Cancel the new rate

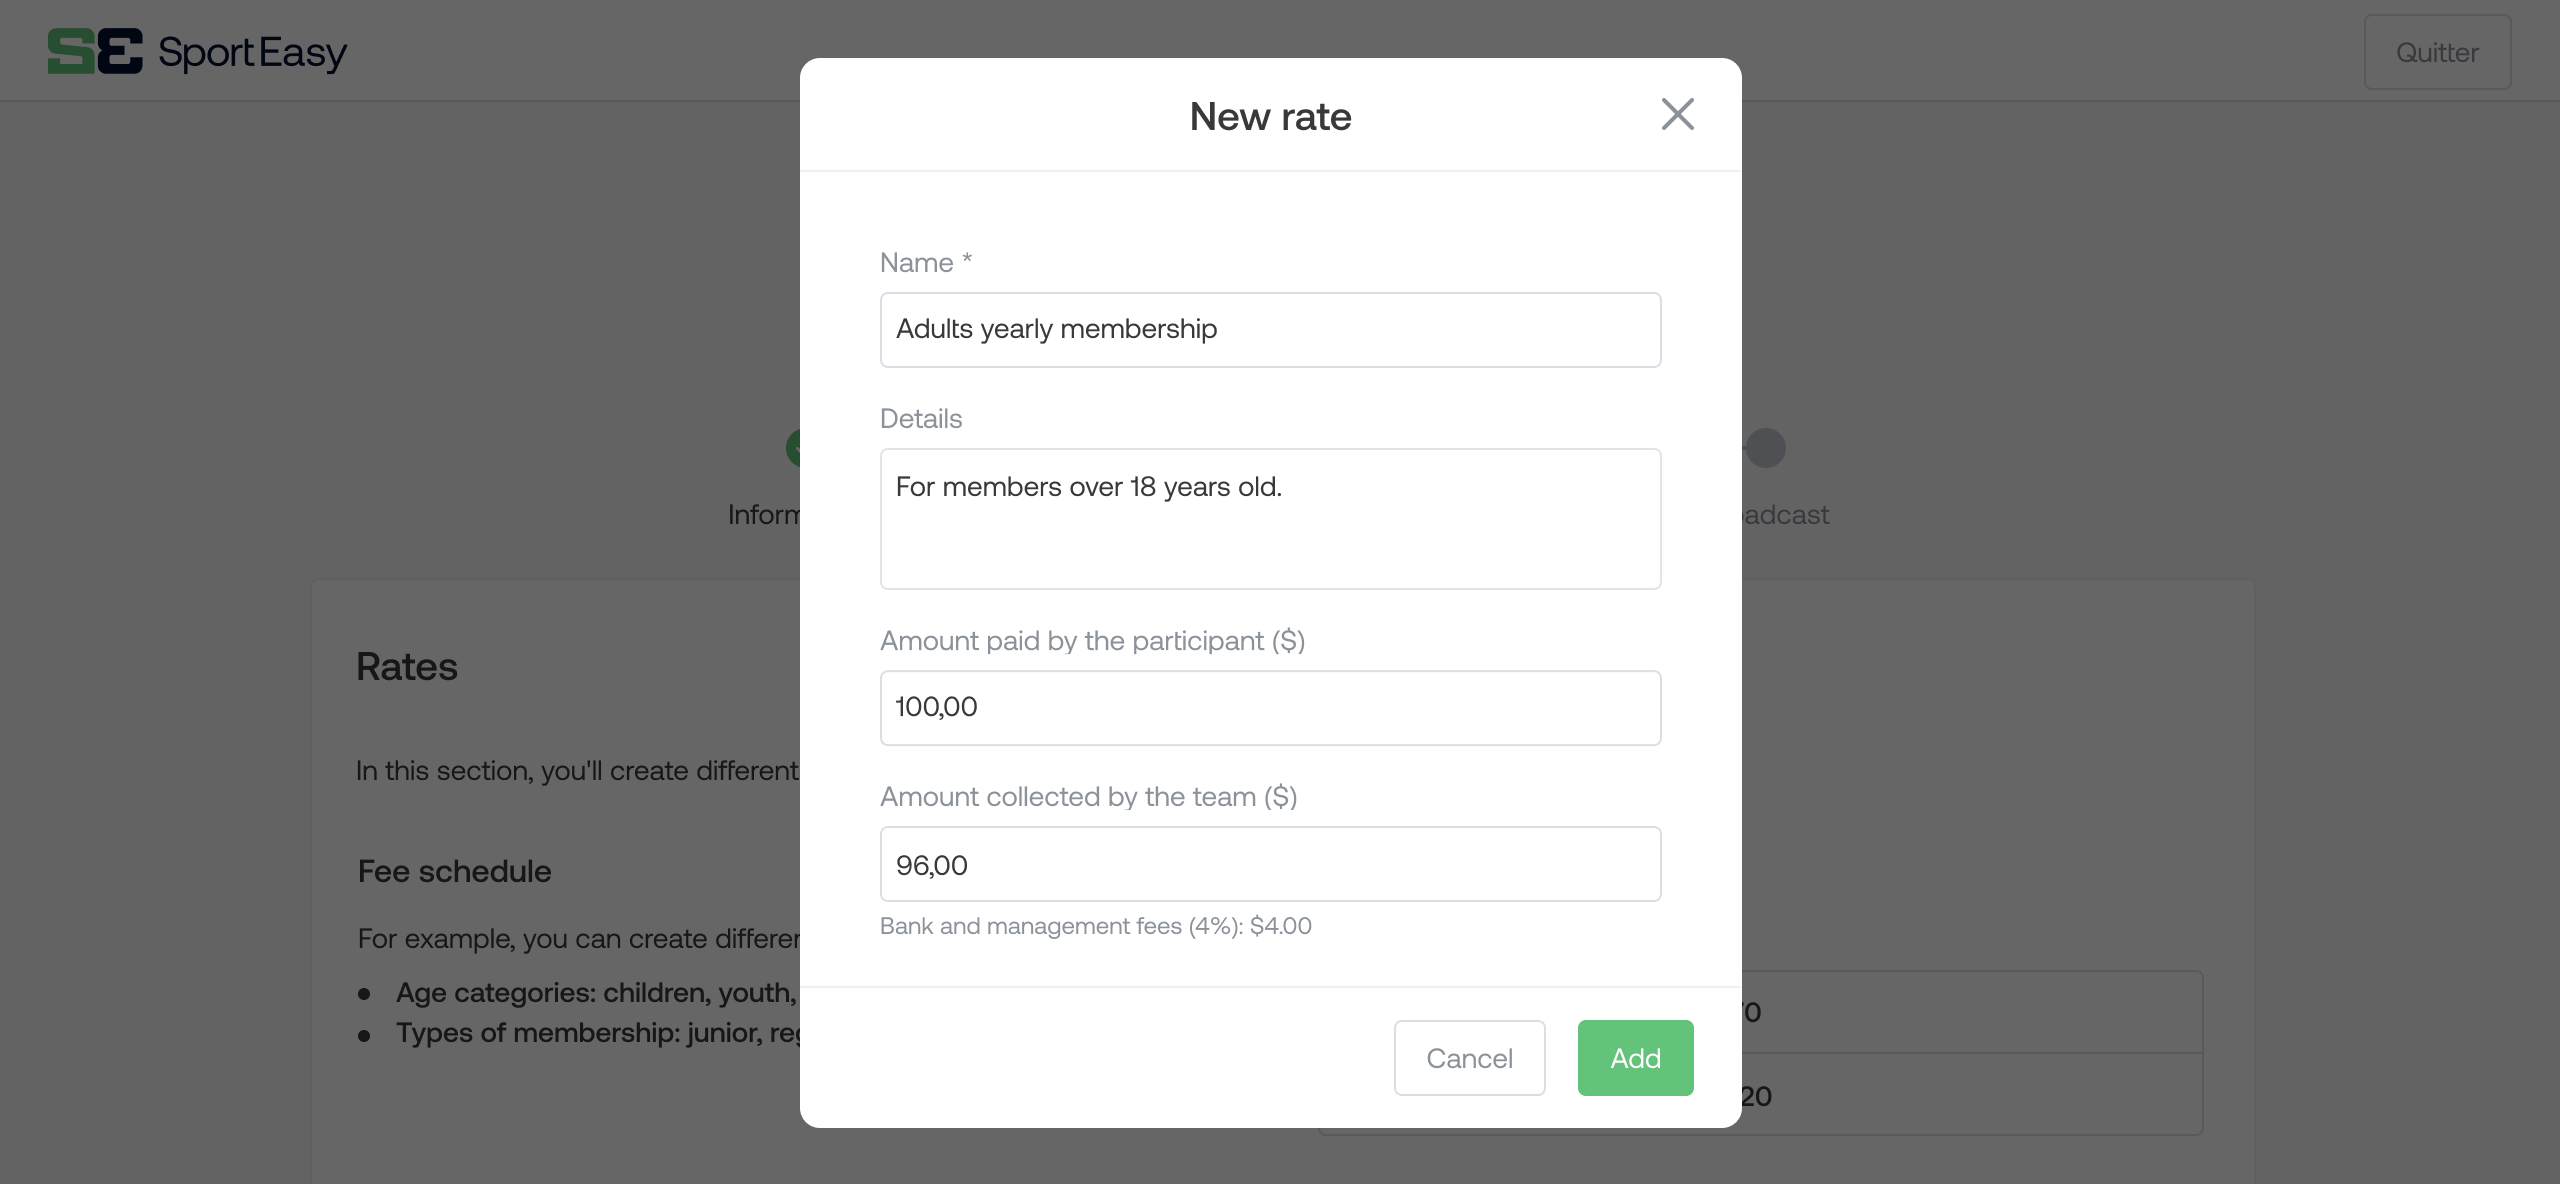1469,1058
